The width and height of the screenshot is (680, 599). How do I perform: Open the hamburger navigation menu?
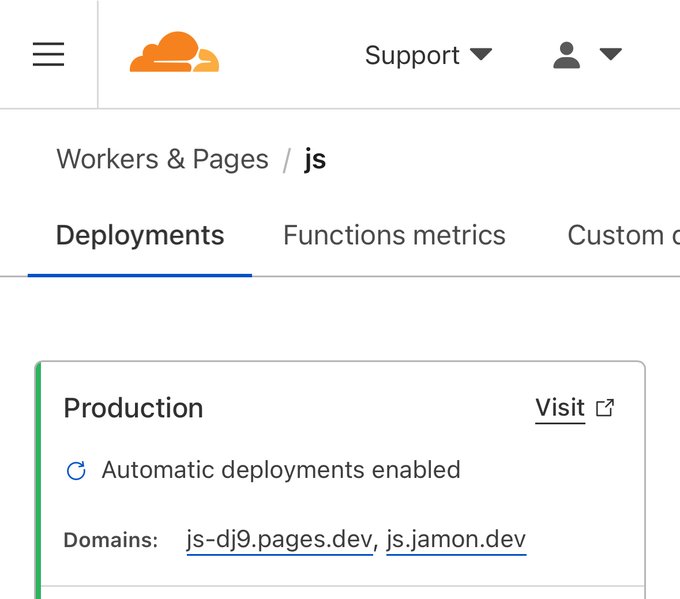48,54
